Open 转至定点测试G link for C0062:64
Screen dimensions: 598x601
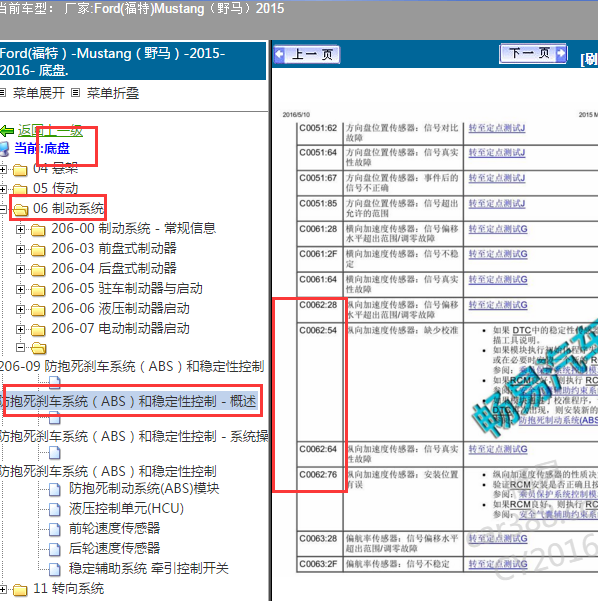pyautogui.click(x=498, y=449)
